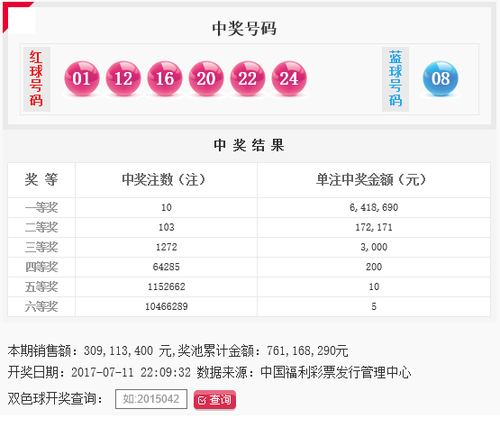Screen dimensions: 500x427
Task: Select the 一等奖 row label
Action: point(41,208)
